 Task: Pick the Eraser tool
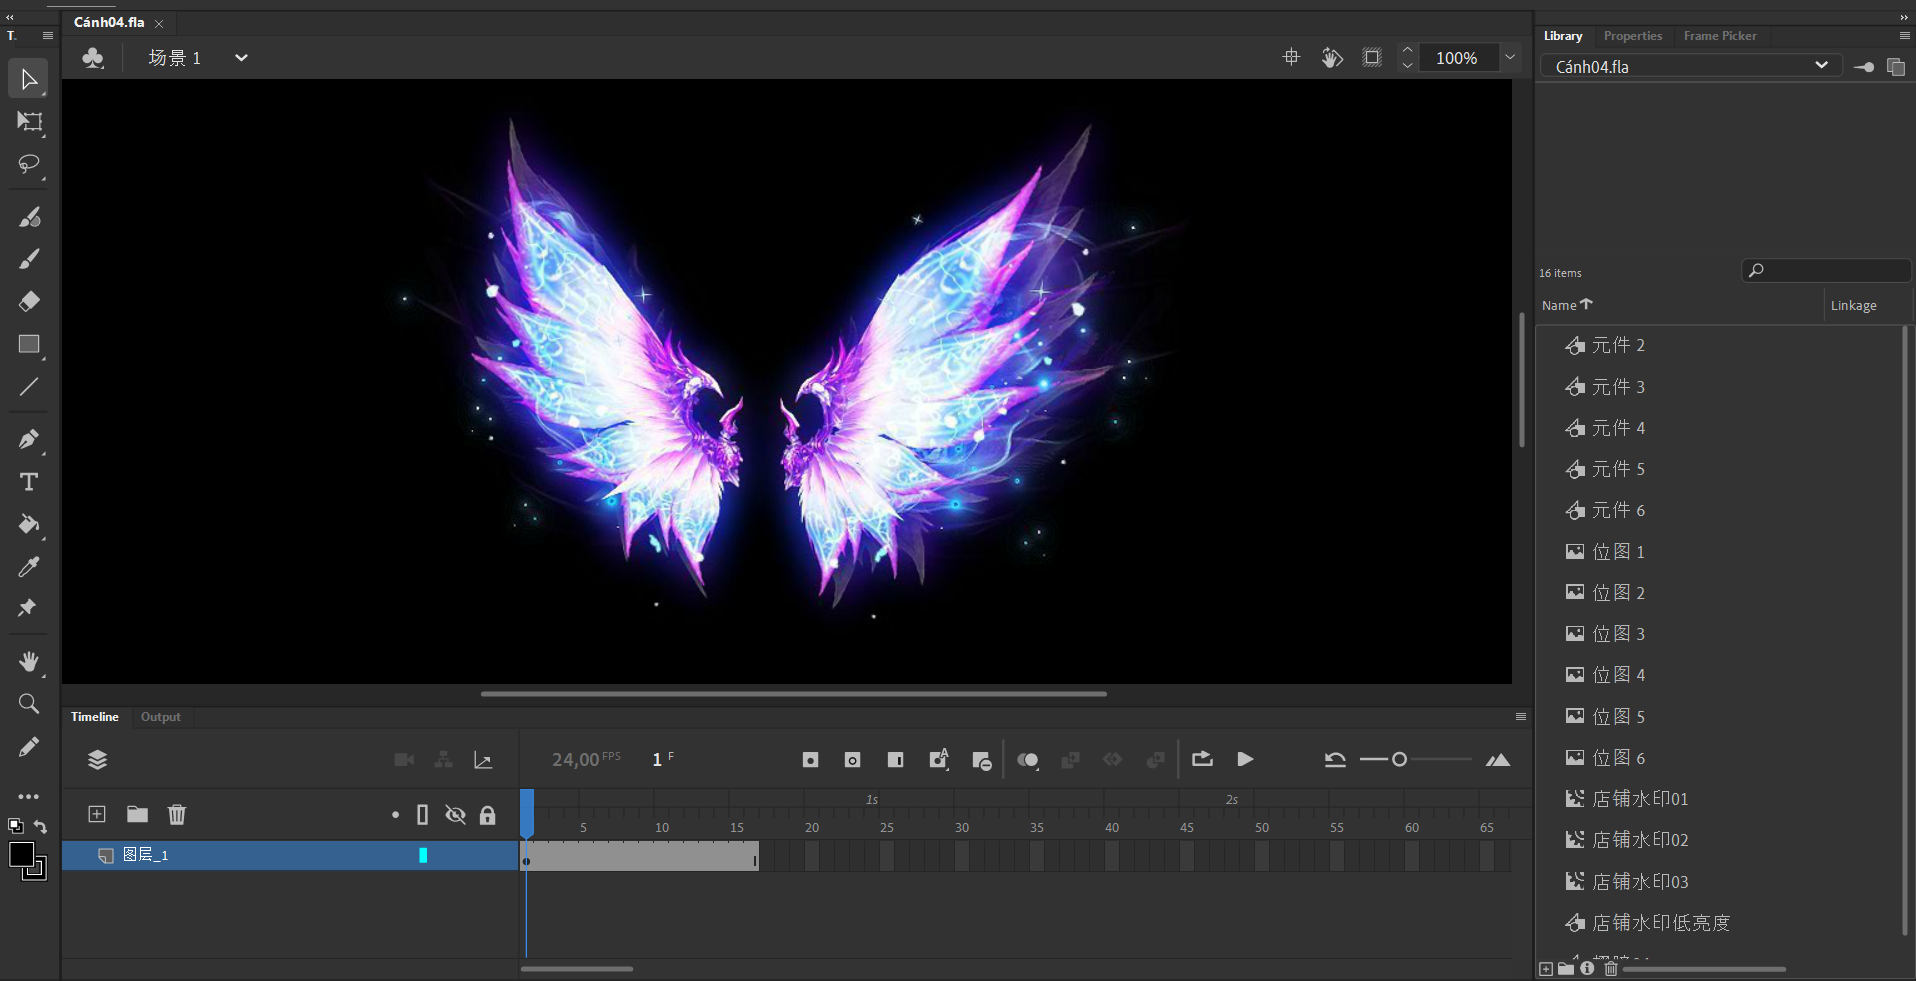[x=29, y=301]
